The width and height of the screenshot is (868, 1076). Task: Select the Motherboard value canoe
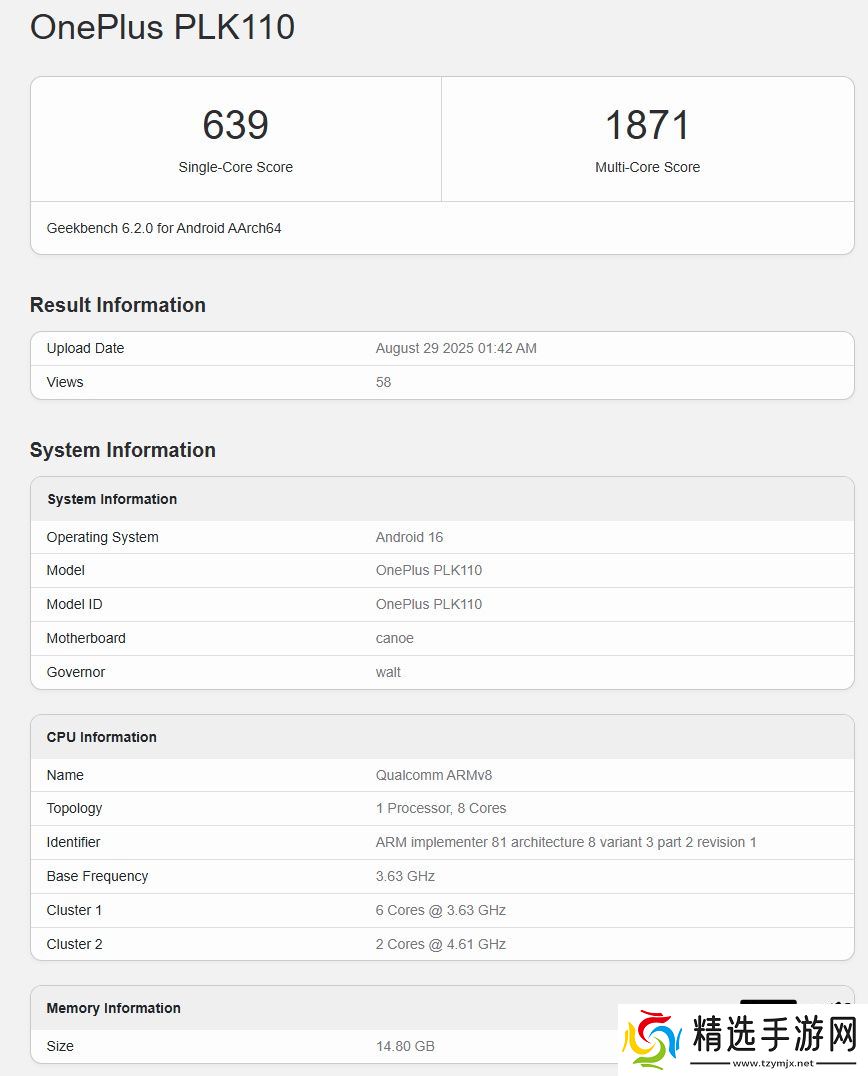click(x=394, y=638)
